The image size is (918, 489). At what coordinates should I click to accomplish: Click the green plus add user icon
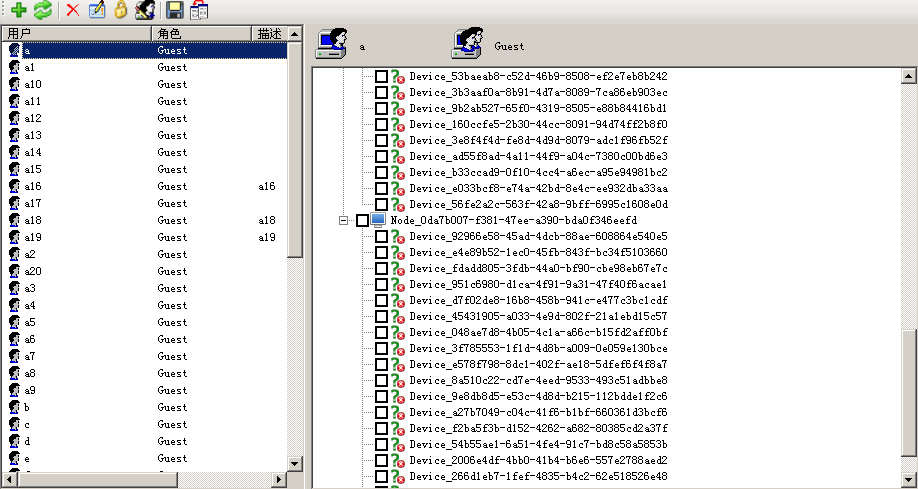[x=18, y=11]
